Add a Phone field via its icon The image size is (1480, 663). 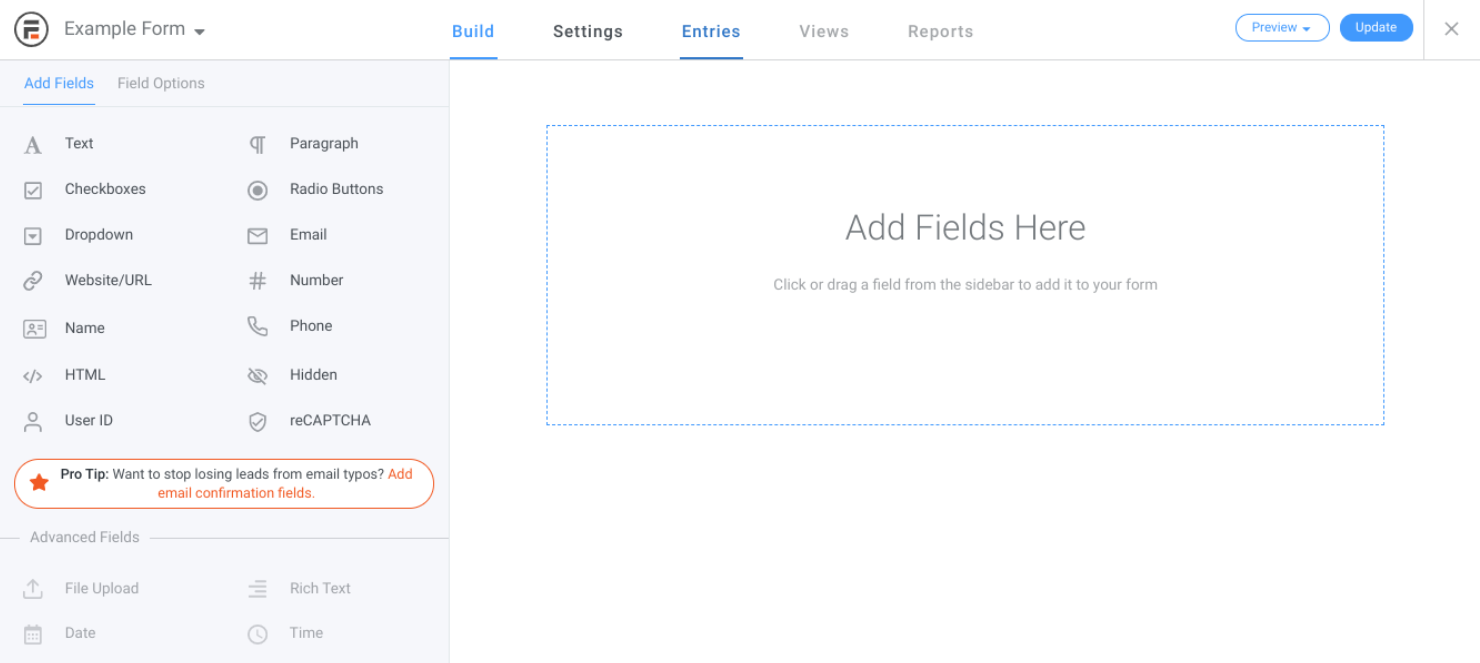click(258, 327)
